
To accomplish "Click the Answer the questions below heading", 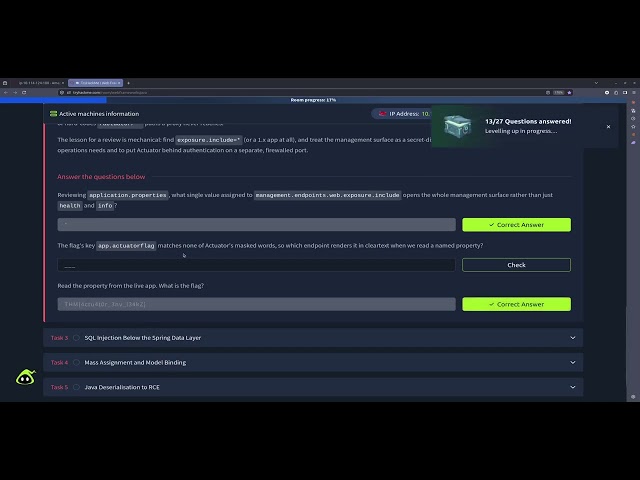I will (x=101, y=177).
